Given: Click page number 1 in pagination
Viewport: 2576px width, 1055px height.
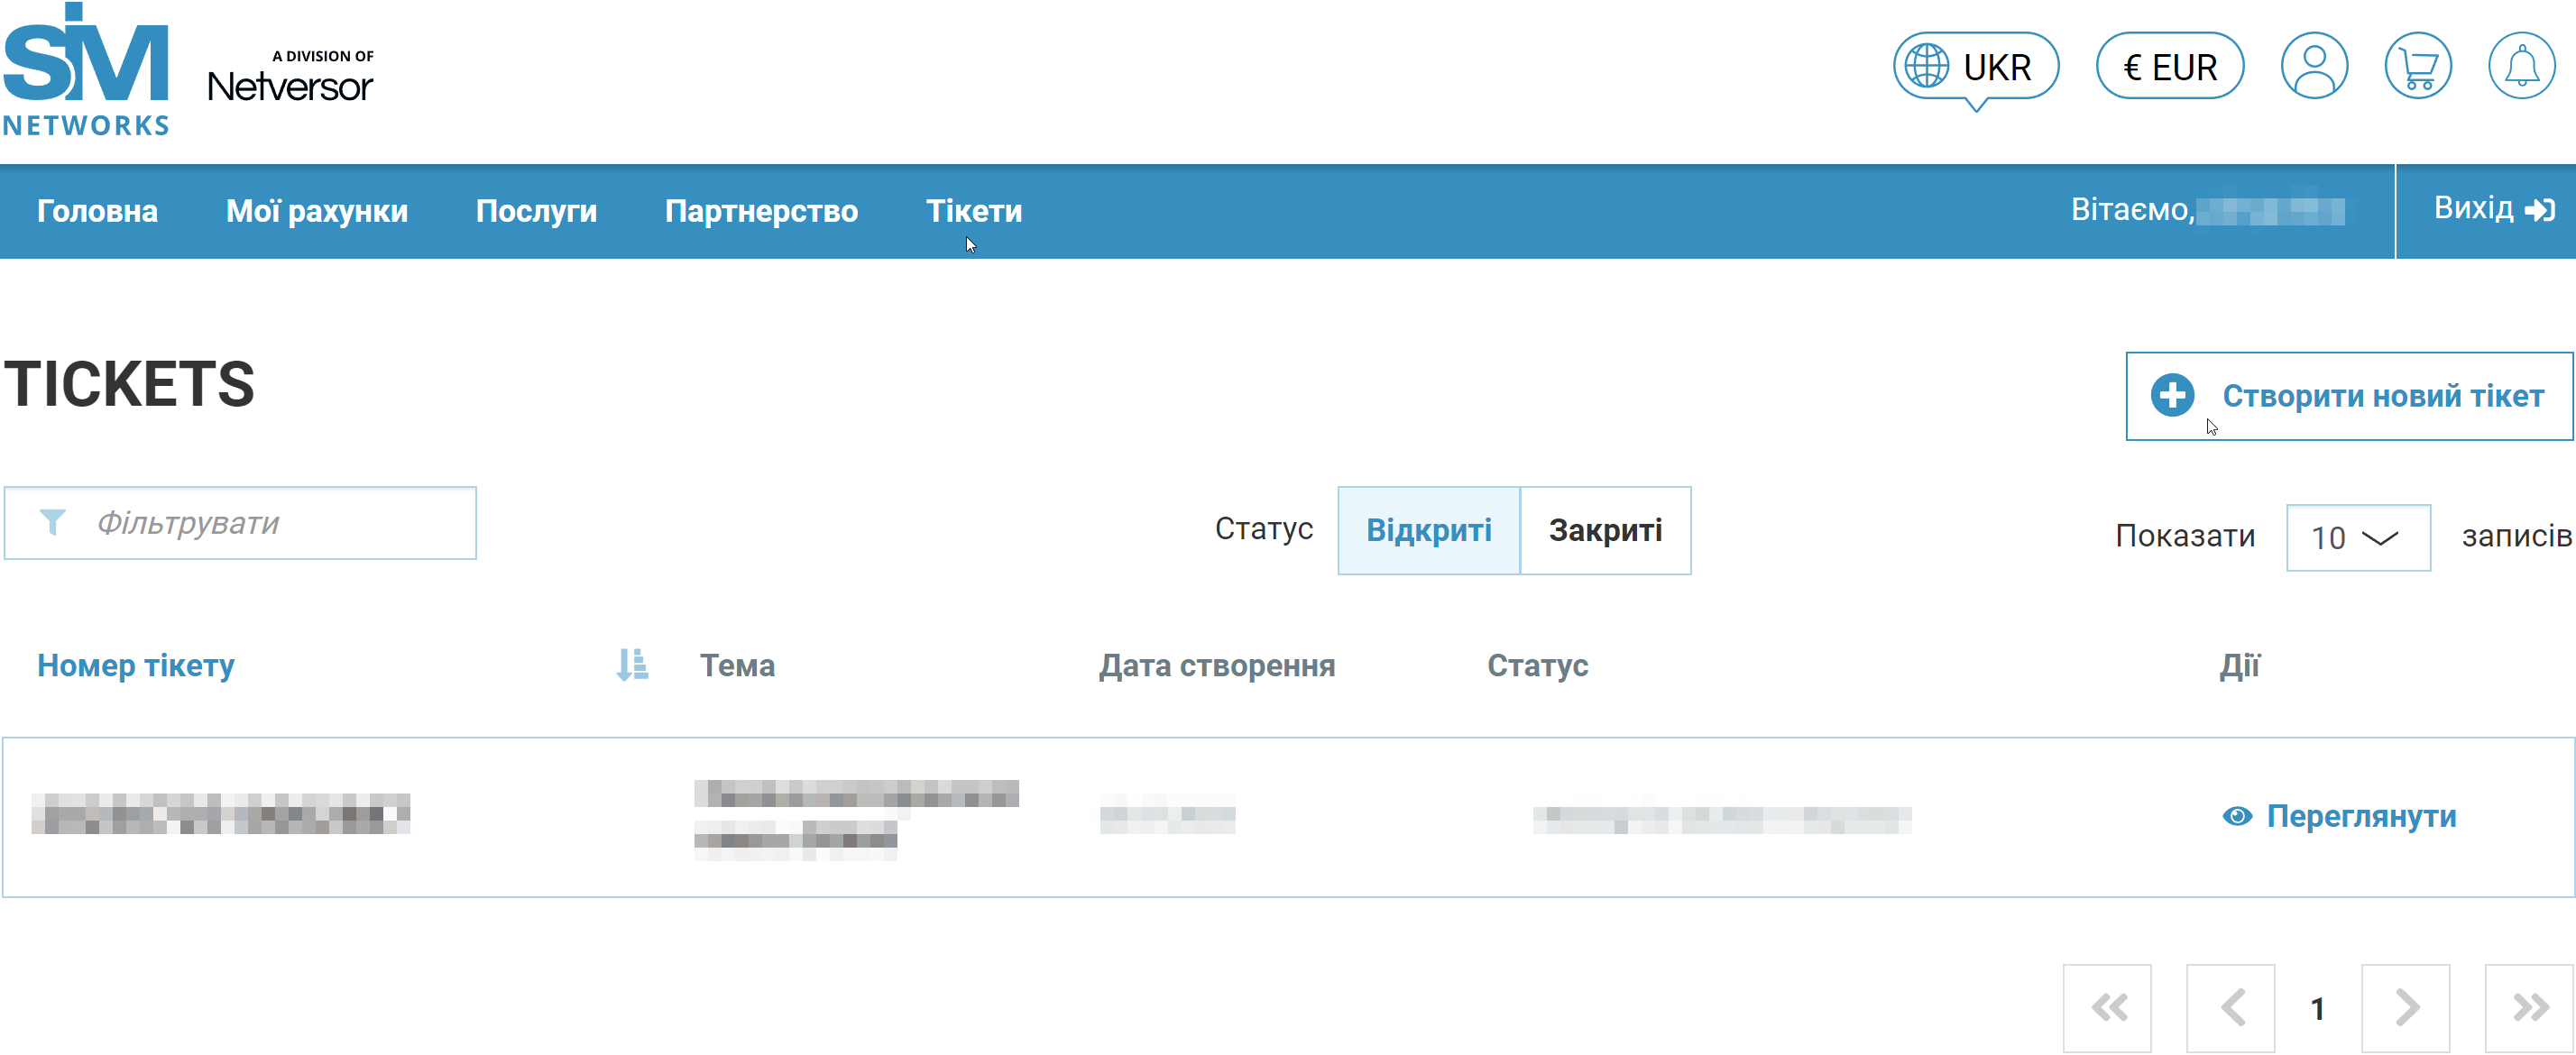Looking at the screenshot, I should click(2317, 1009).
